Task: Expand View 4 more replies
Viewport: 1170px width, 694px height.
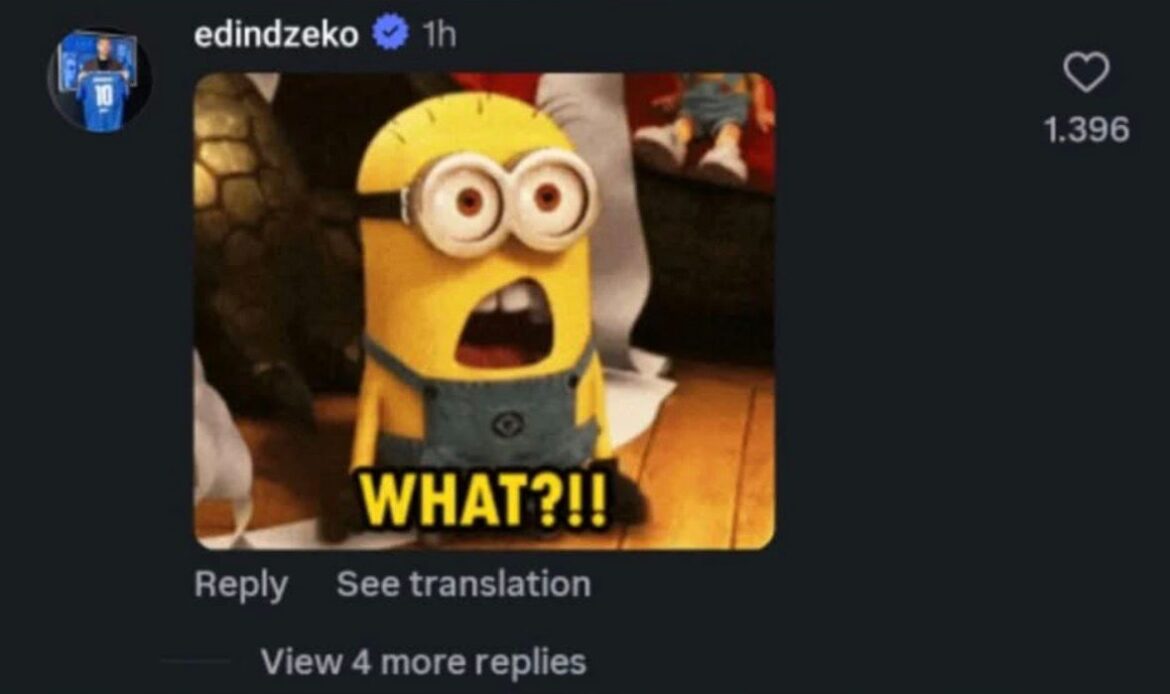Action: (423, 661)
